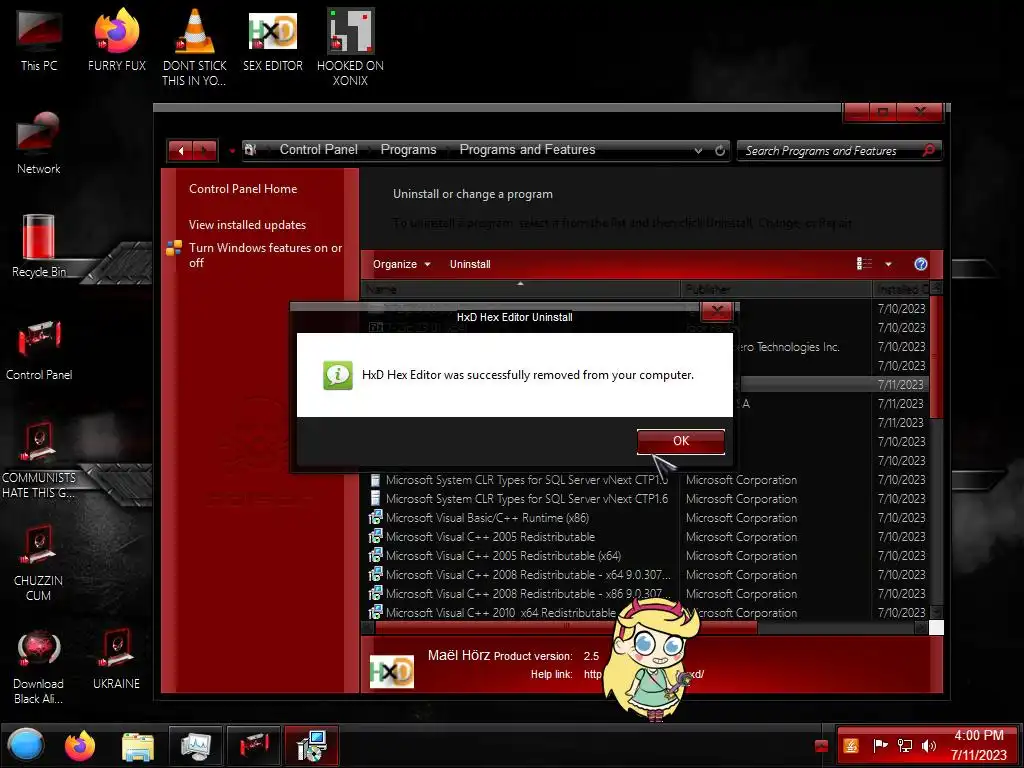This screenshot has height=768, width=1024.
Task: Open the Network desktop icon
Action: pos(39,144)
